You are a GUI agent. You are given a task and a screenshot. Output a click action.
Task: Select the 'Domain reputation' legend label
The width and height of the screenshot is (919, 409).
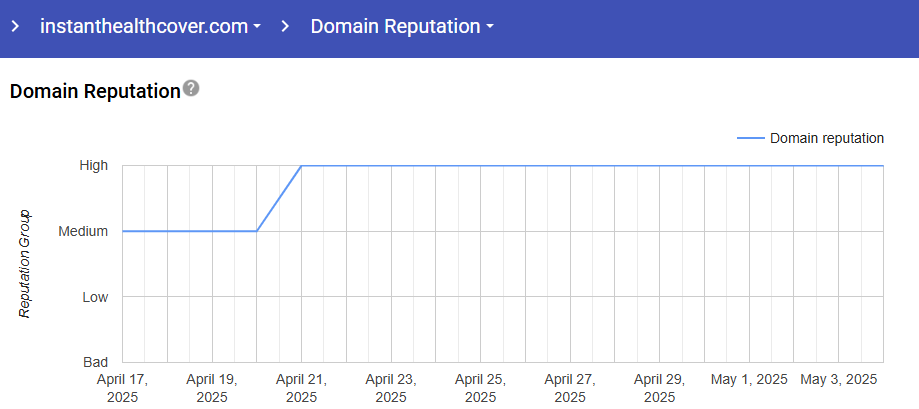(x=826, y=139)
